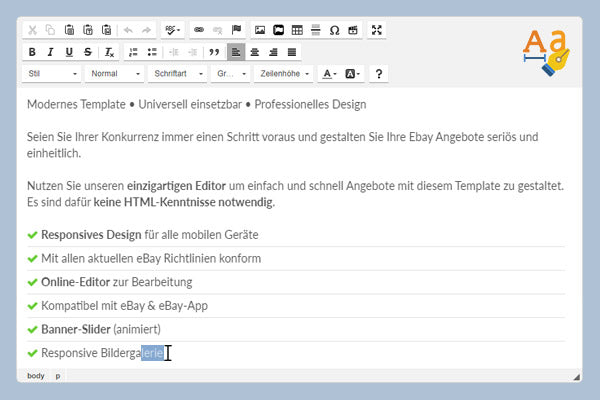Insert a table
Viewport: 600px width, 400px height.
pyautogui.click(x=297, y=30)
